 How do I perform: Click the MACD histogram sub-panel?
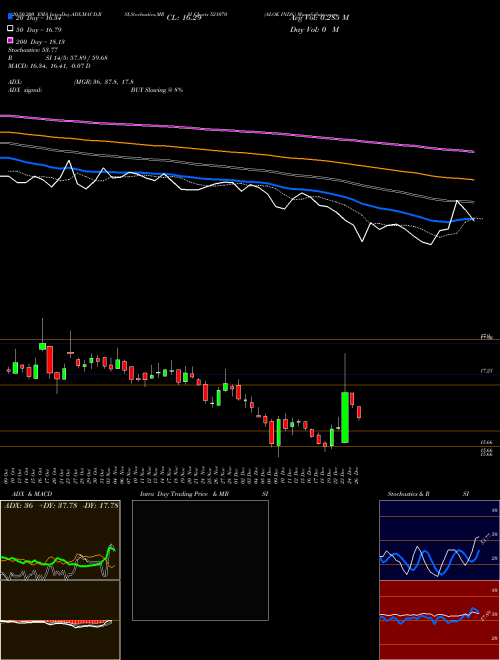(x=60, y=620)
